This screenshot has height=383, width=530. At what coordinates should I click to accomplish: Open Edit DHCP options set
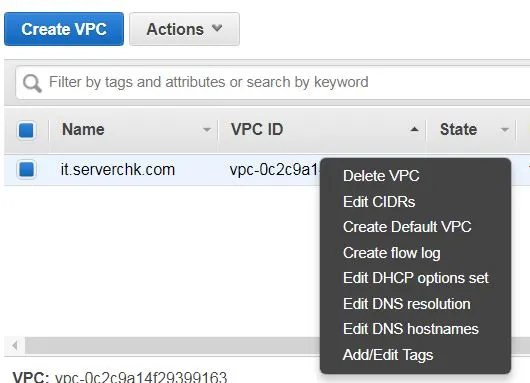[416, 278]
